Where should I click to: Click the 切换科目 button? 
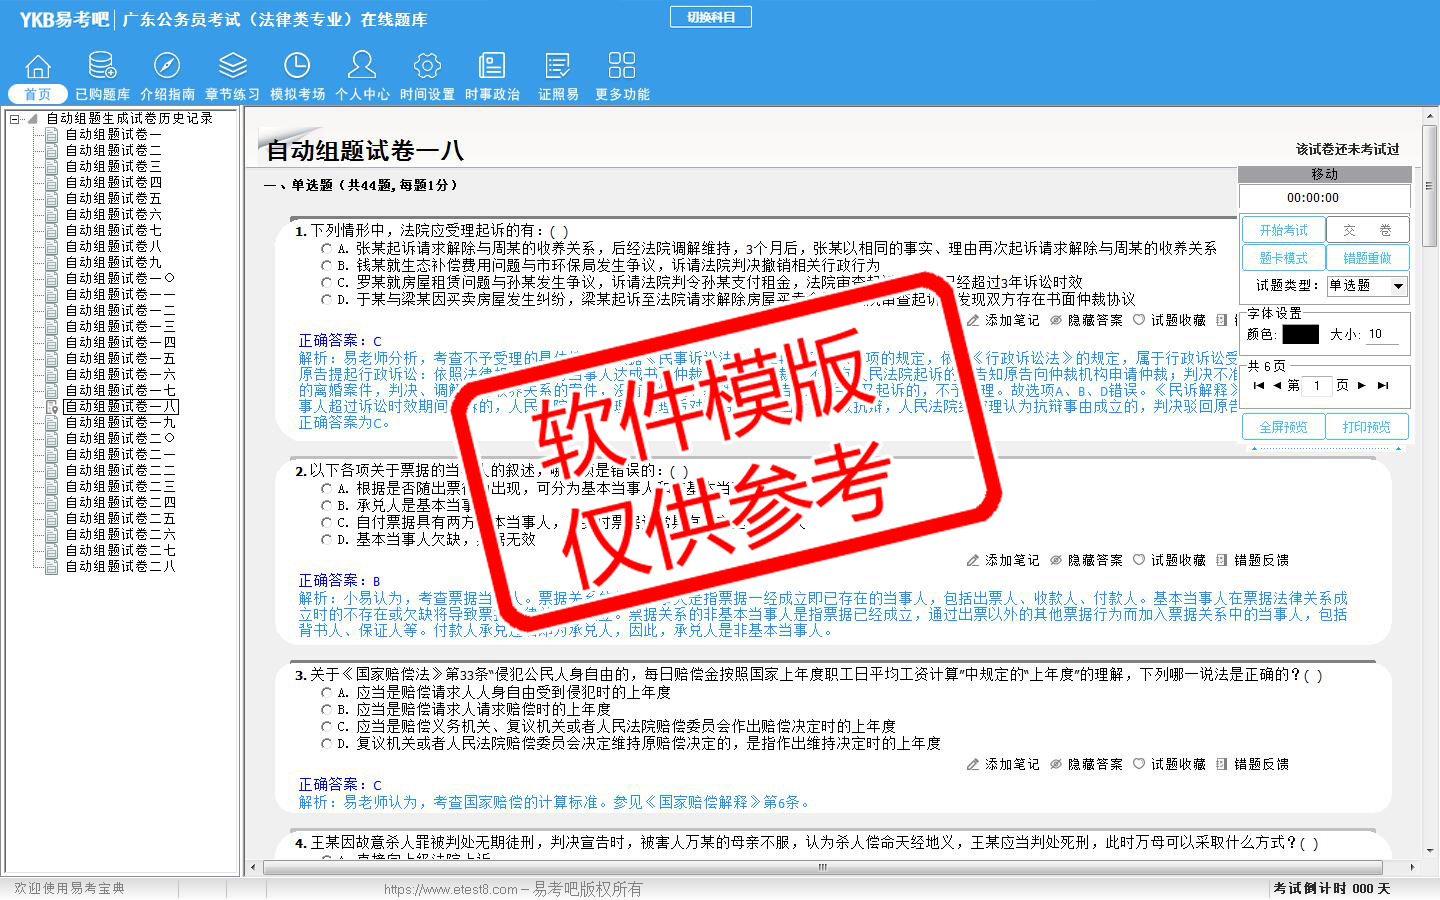point(710,17)
